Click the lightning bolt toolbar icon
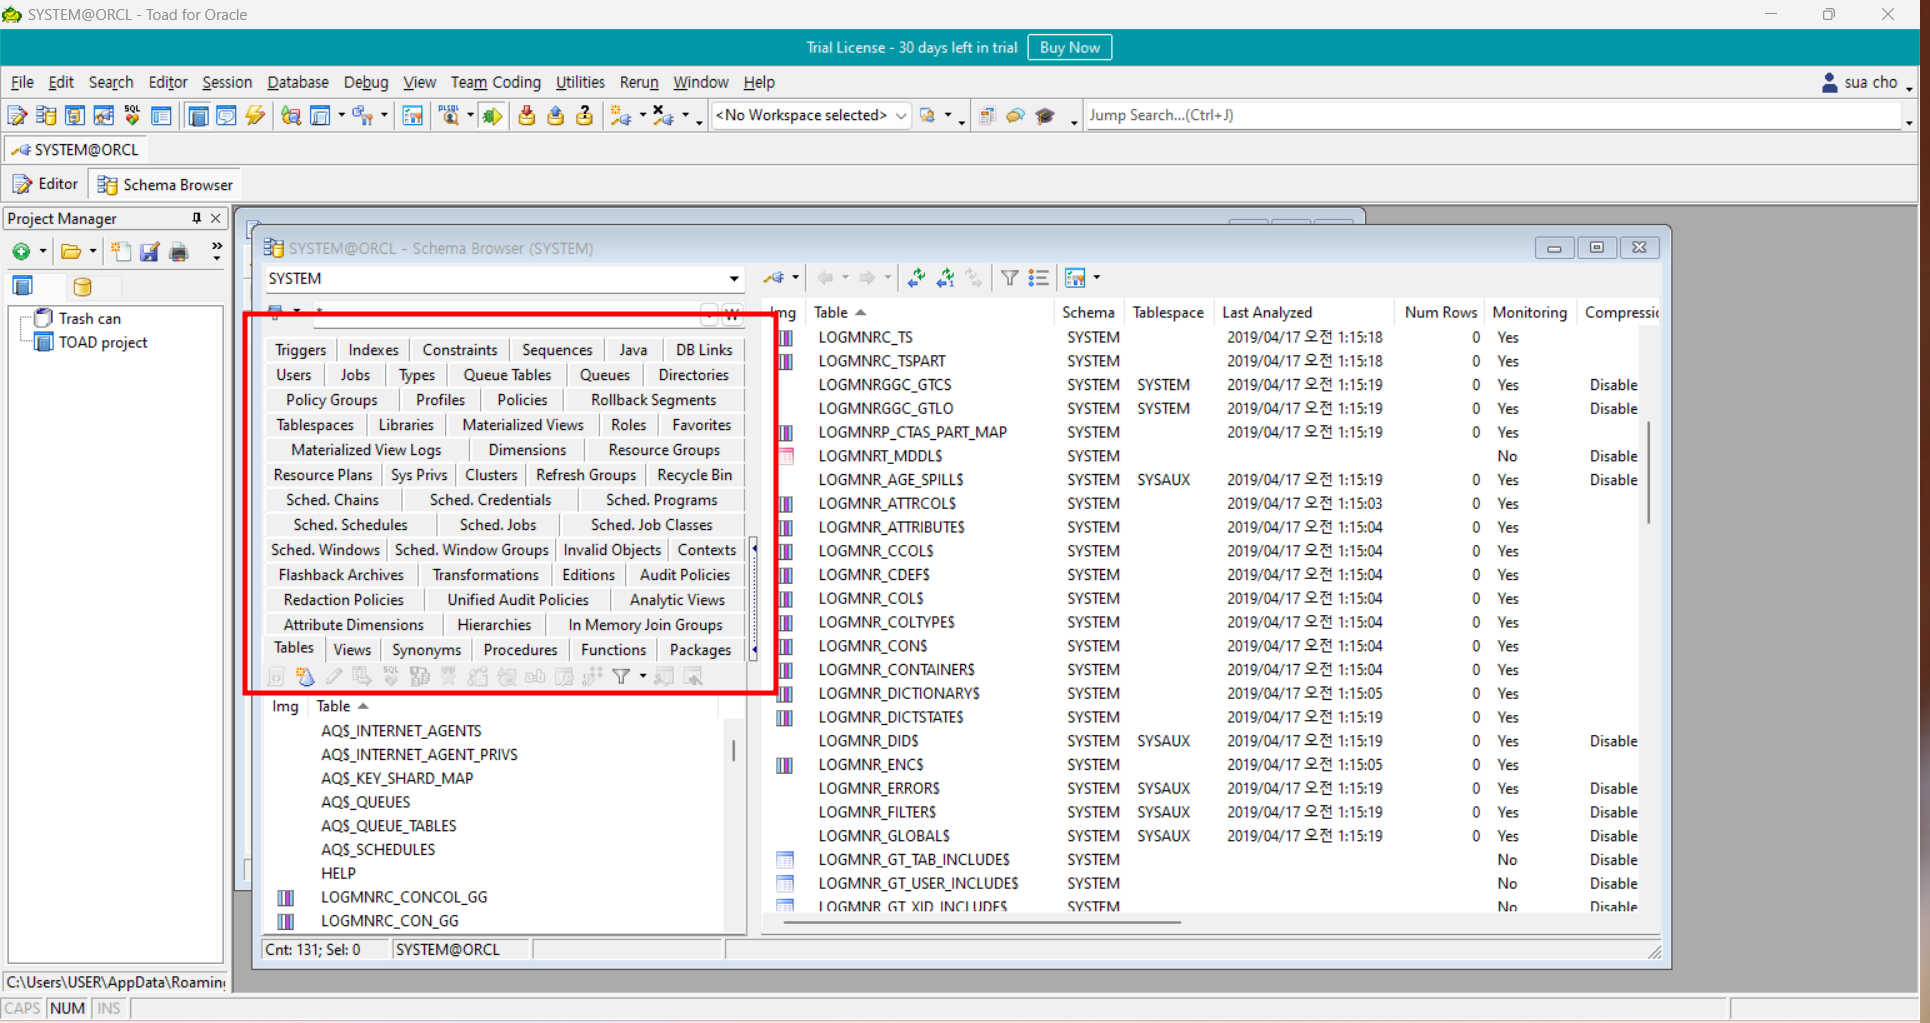This screenshot has width=1930, height=1023. click(255, 116)
